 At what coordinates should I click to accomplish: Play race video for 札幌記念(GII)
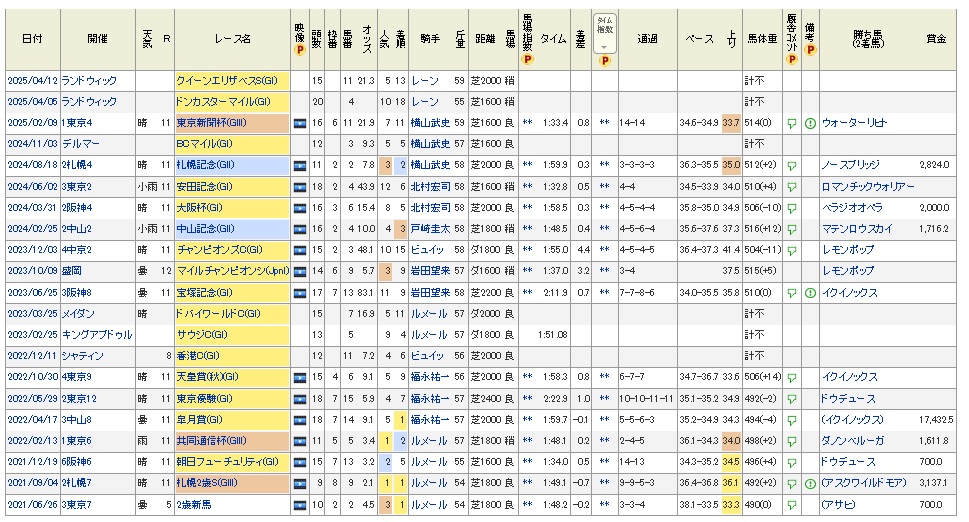tap(300, 166)
